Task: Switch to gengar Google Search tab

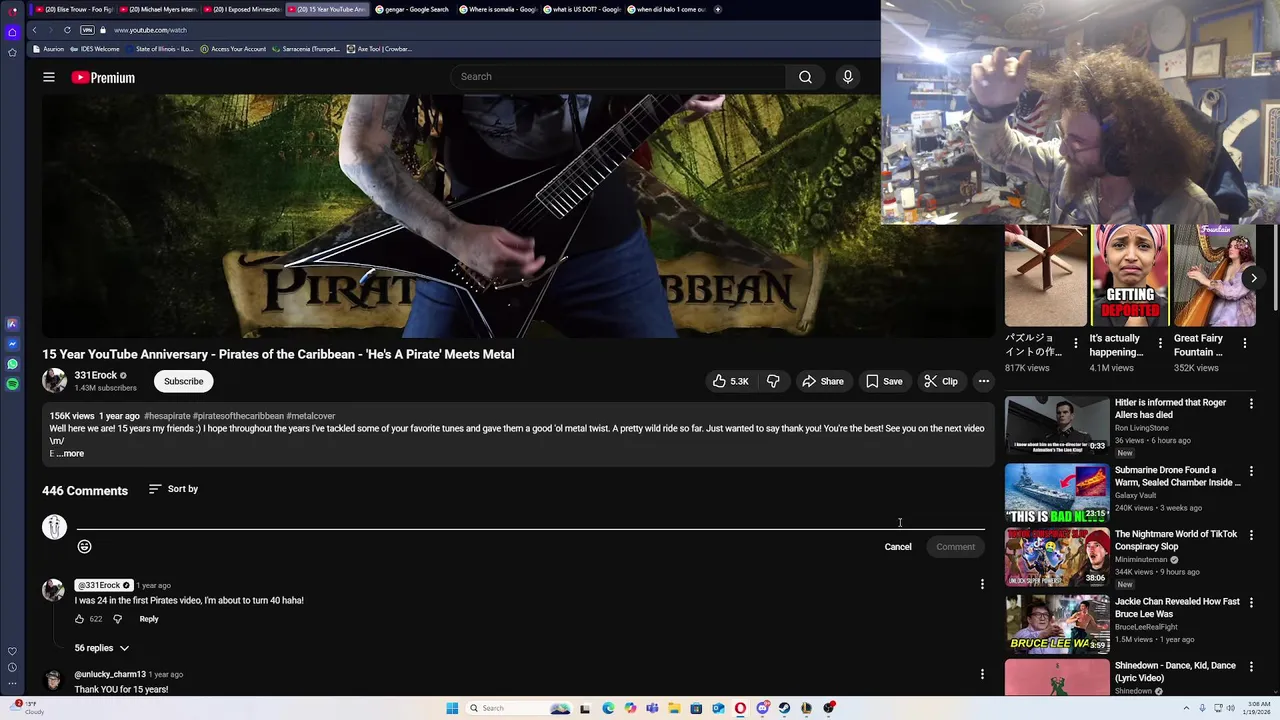Action: [411, 9]
